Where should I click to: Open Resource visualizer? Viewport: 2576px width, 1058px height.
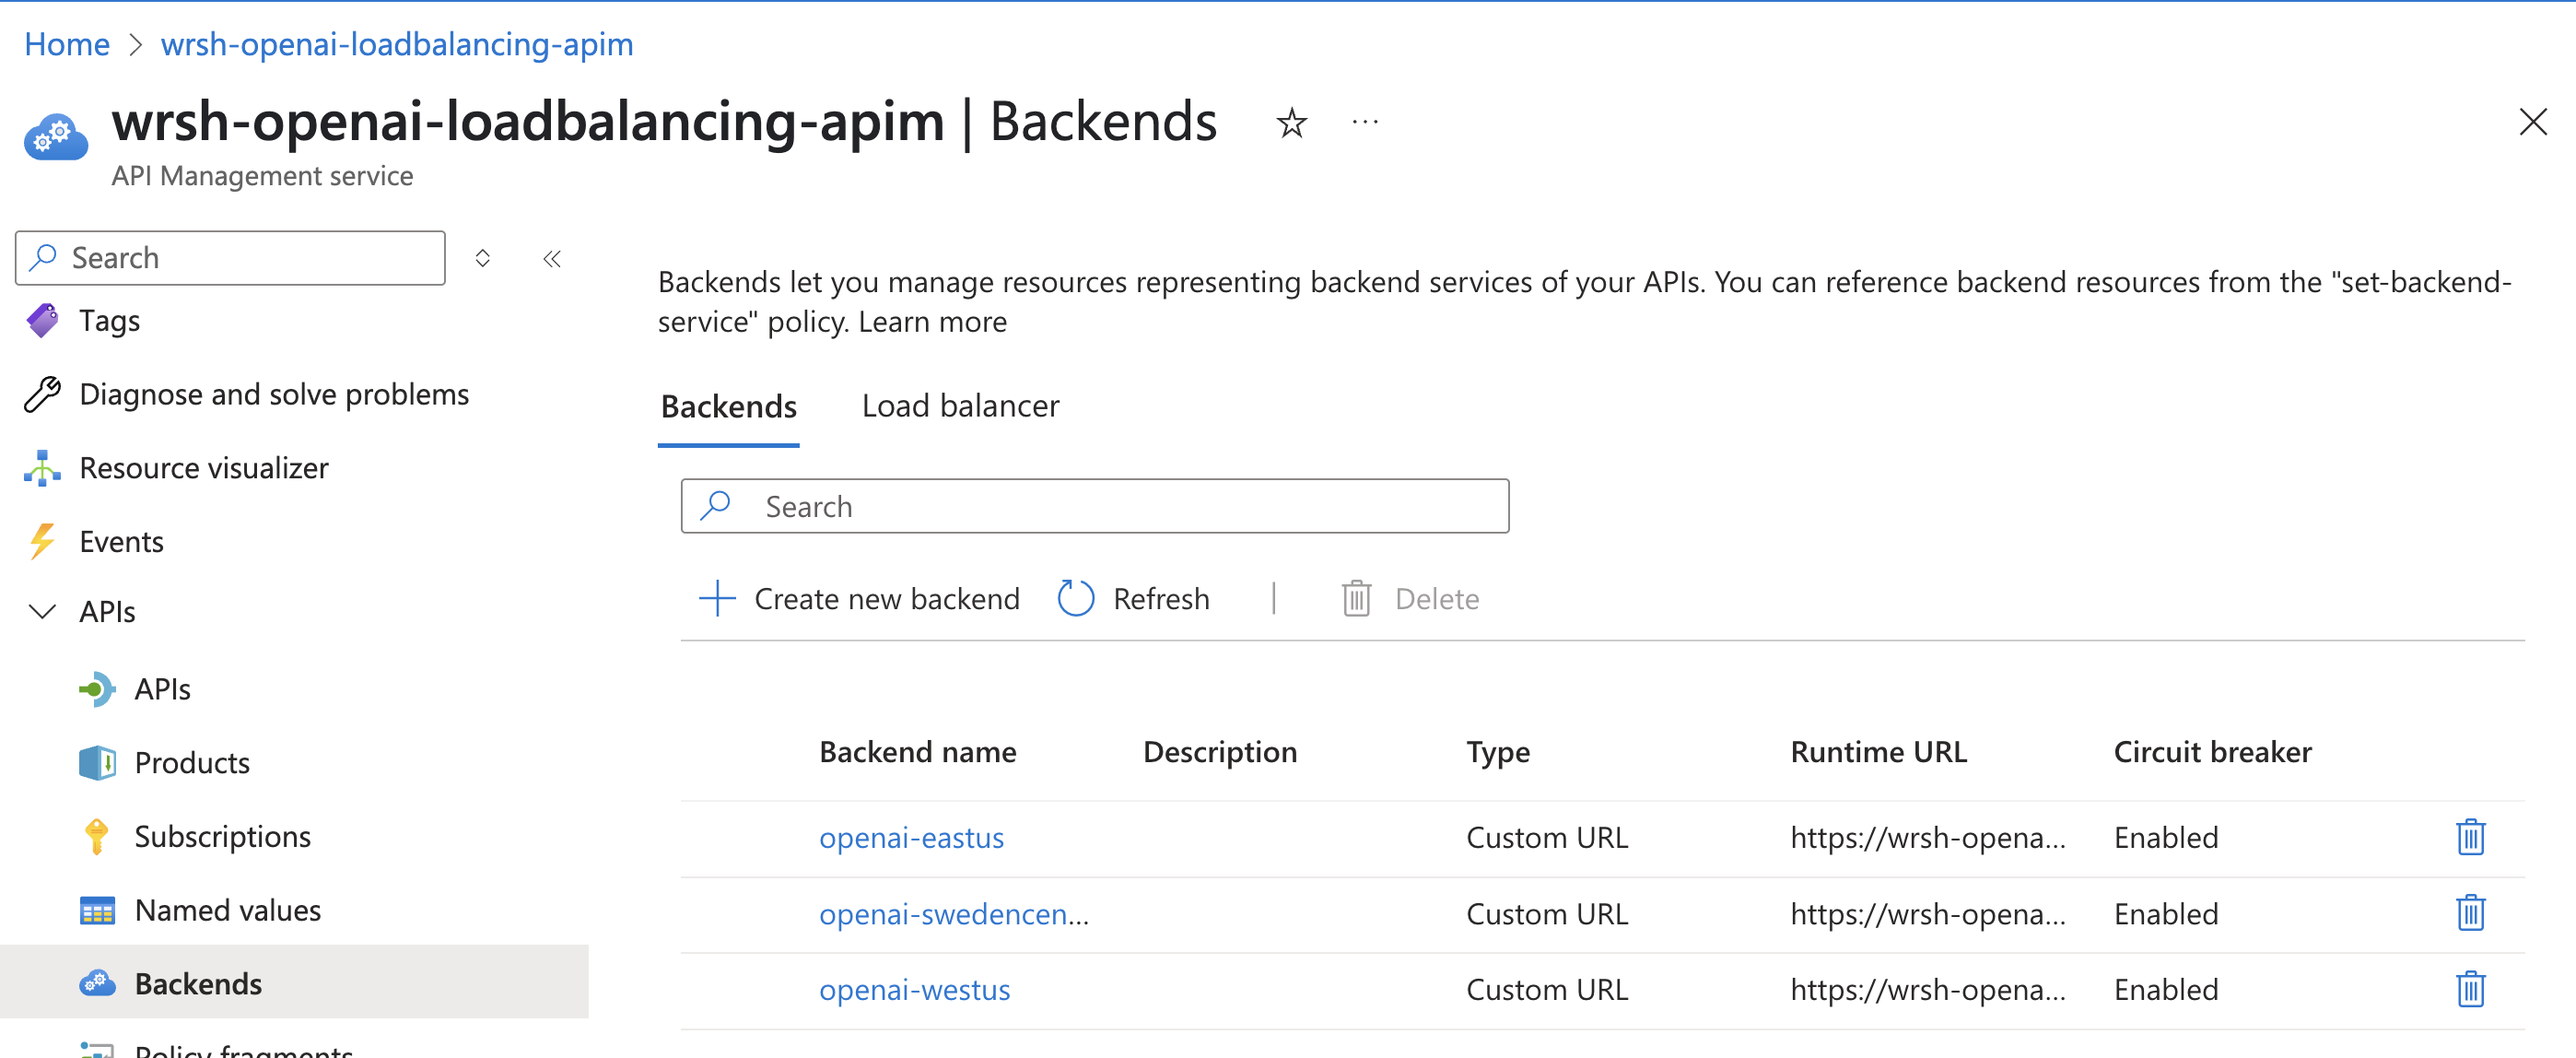point(204,468)
